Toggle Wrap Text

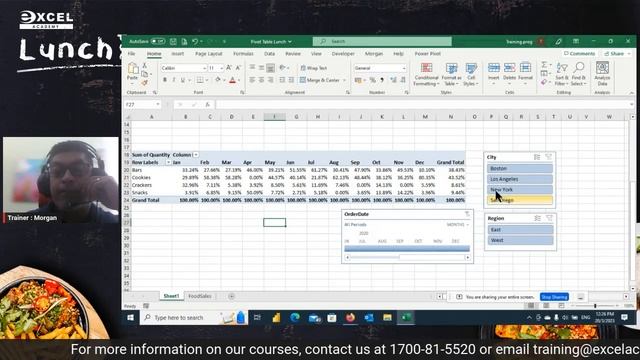tap(313, 68)
